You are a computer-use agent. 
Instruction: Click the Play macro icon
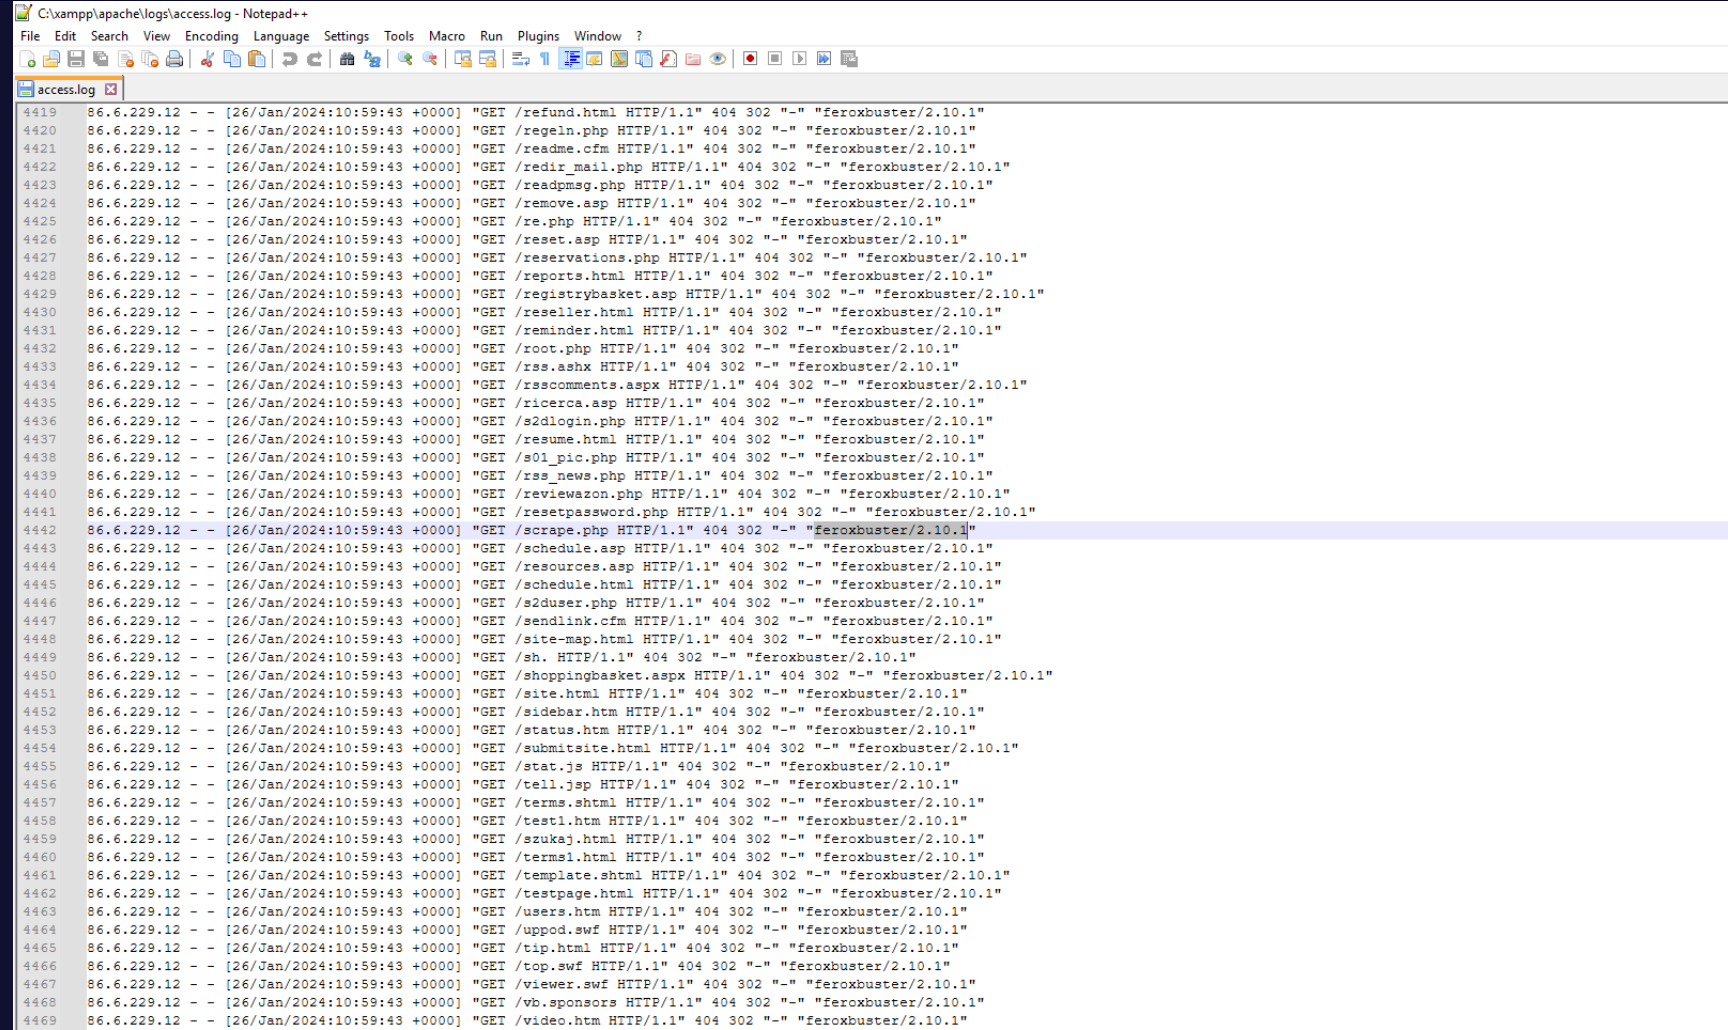tap(799, 59)
